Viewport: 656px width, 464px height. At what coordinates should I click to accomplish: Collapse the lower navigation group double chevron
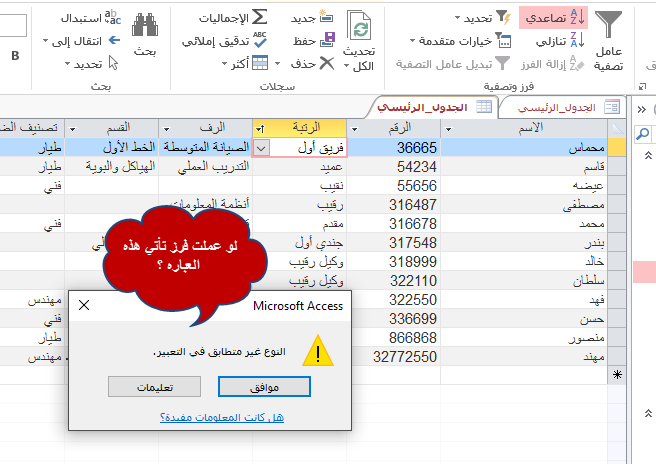click(648, 413)
